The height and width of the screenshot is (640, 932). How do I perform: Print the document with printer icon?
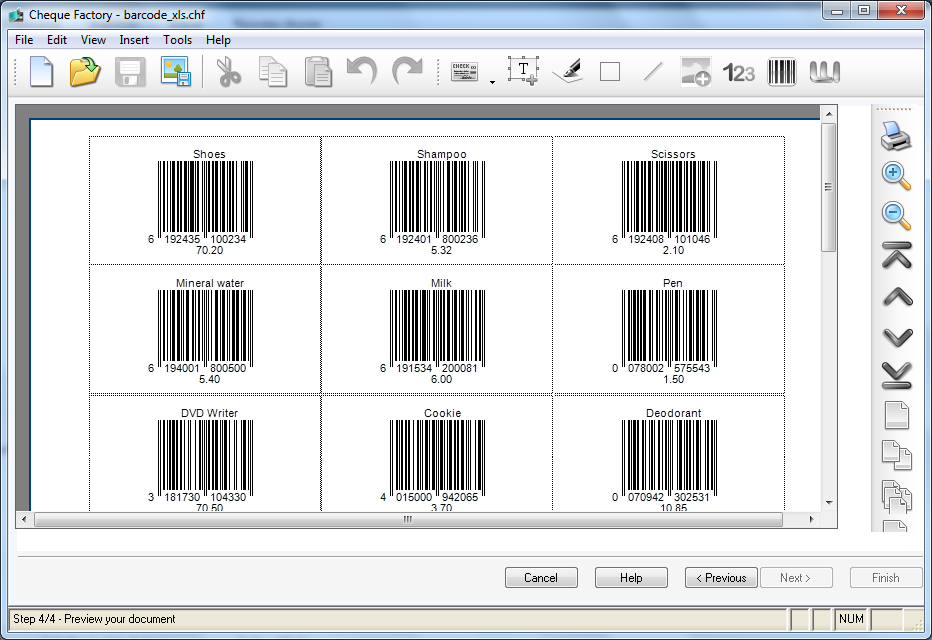(896, 135)
